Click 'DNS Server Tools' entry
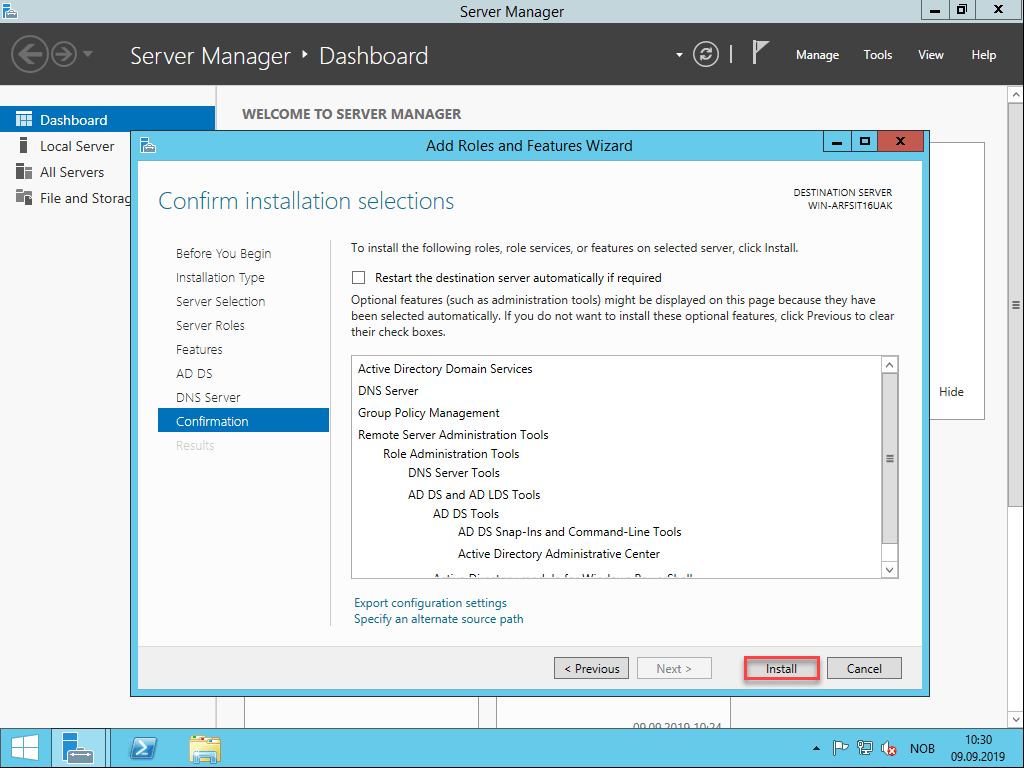This screenshot has width=1024, height=768. tap(454, 472)
